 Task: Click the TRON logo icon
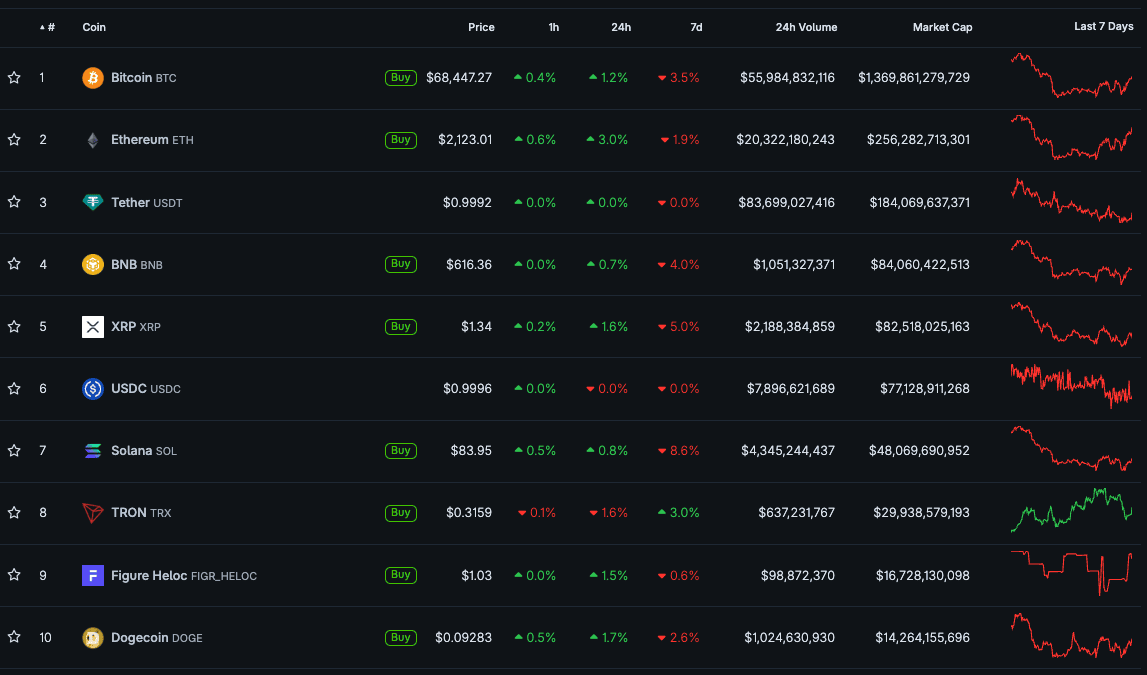pos(93,513)
